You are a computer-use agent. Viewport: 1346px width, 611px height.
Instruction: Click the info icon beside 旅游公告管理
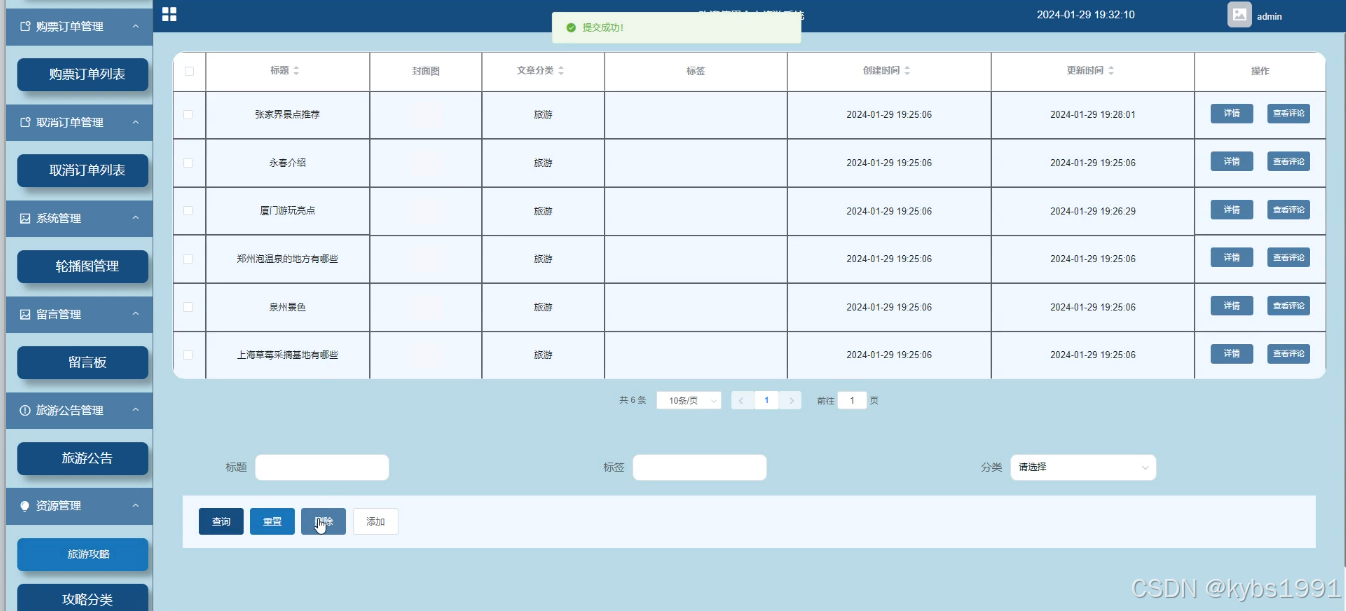pos(26,410)
